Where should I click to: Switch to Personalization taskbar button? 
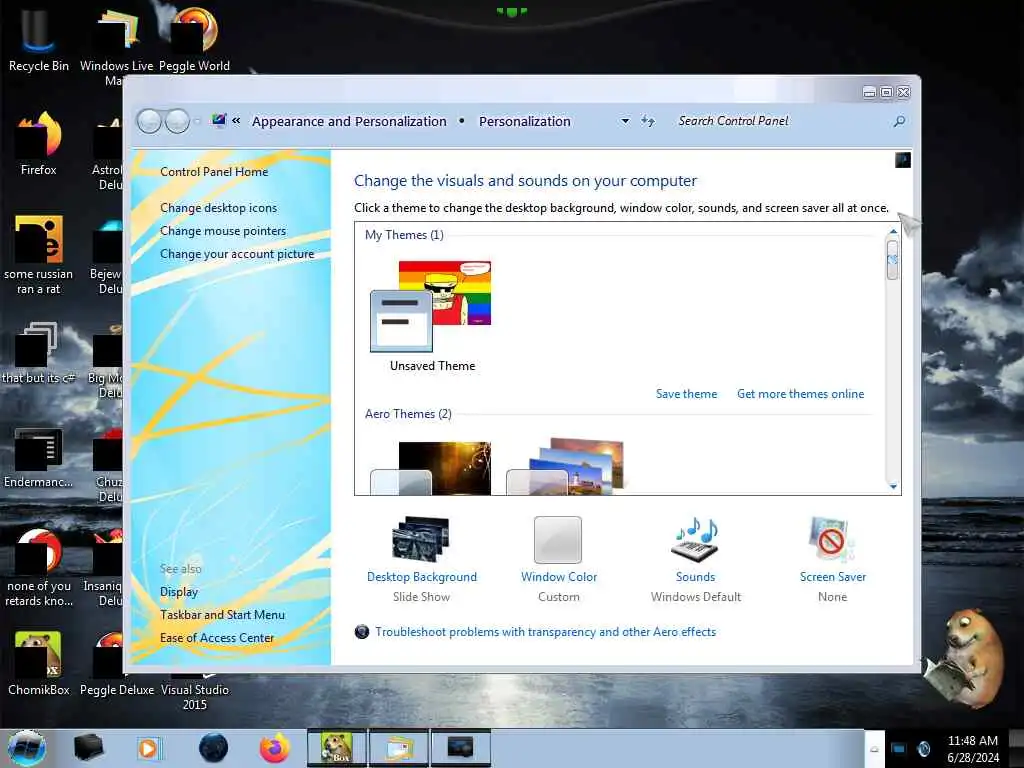(x=460, y=748)
